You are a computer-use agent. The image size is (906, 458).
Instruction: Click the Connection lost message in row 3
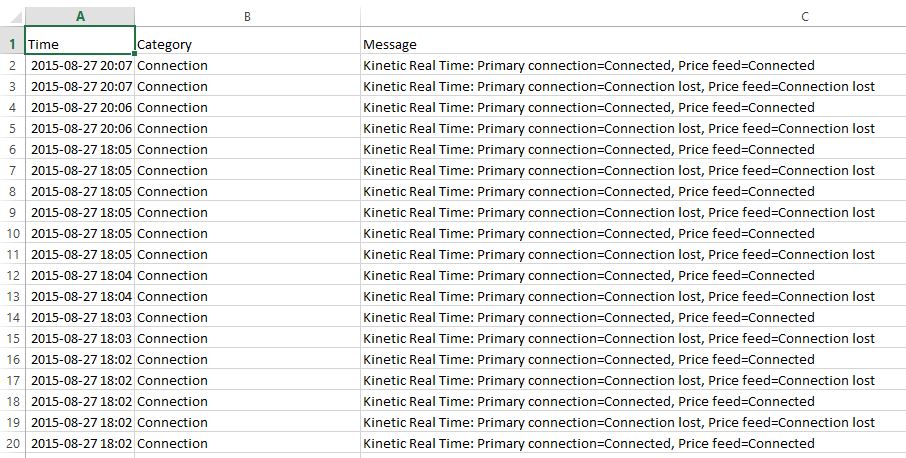[x=619, y=86]
